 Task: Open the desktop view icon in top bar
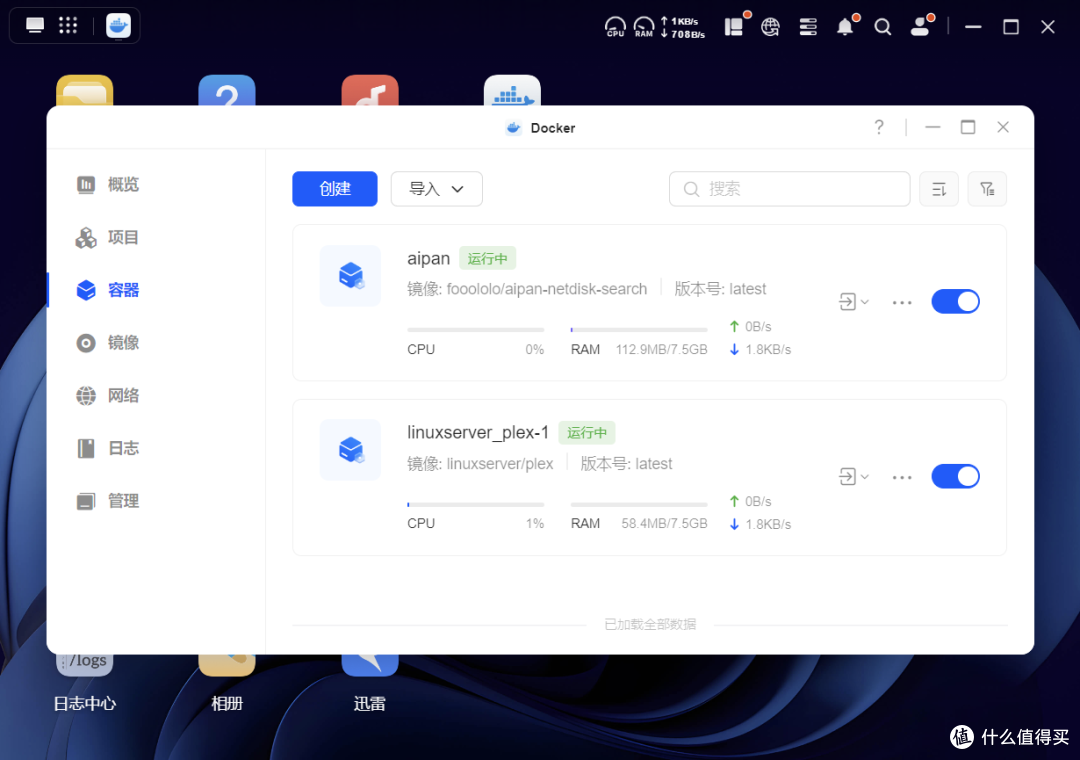(34, 26)
